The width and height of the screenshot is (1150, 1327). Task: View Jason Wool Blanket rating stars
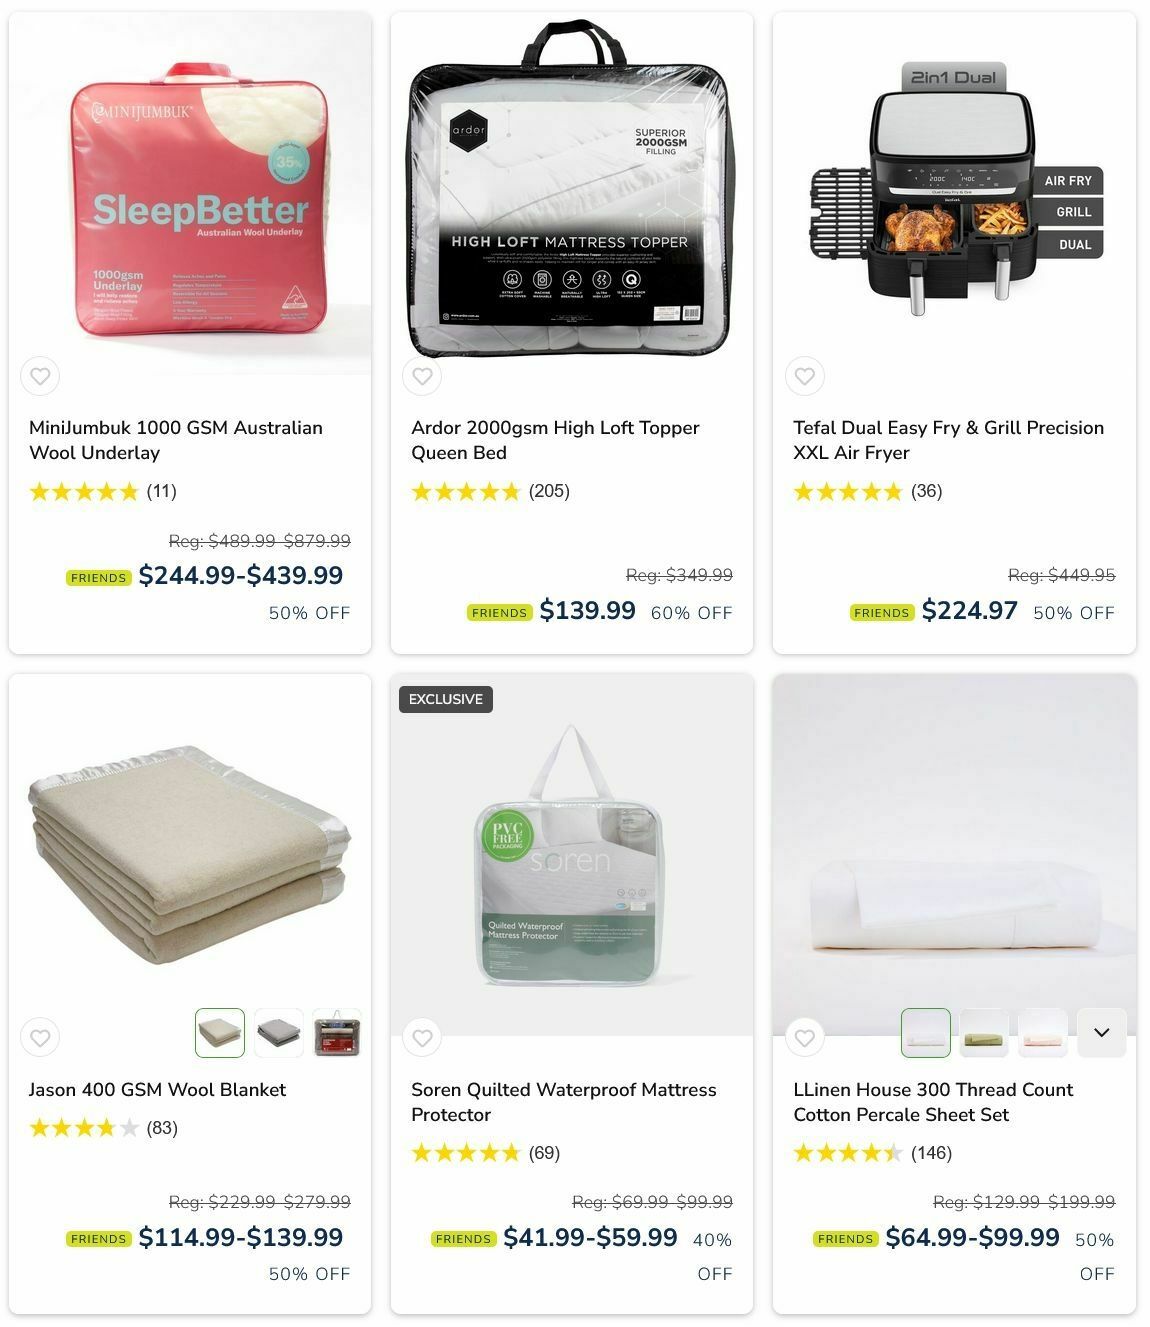84,1128
